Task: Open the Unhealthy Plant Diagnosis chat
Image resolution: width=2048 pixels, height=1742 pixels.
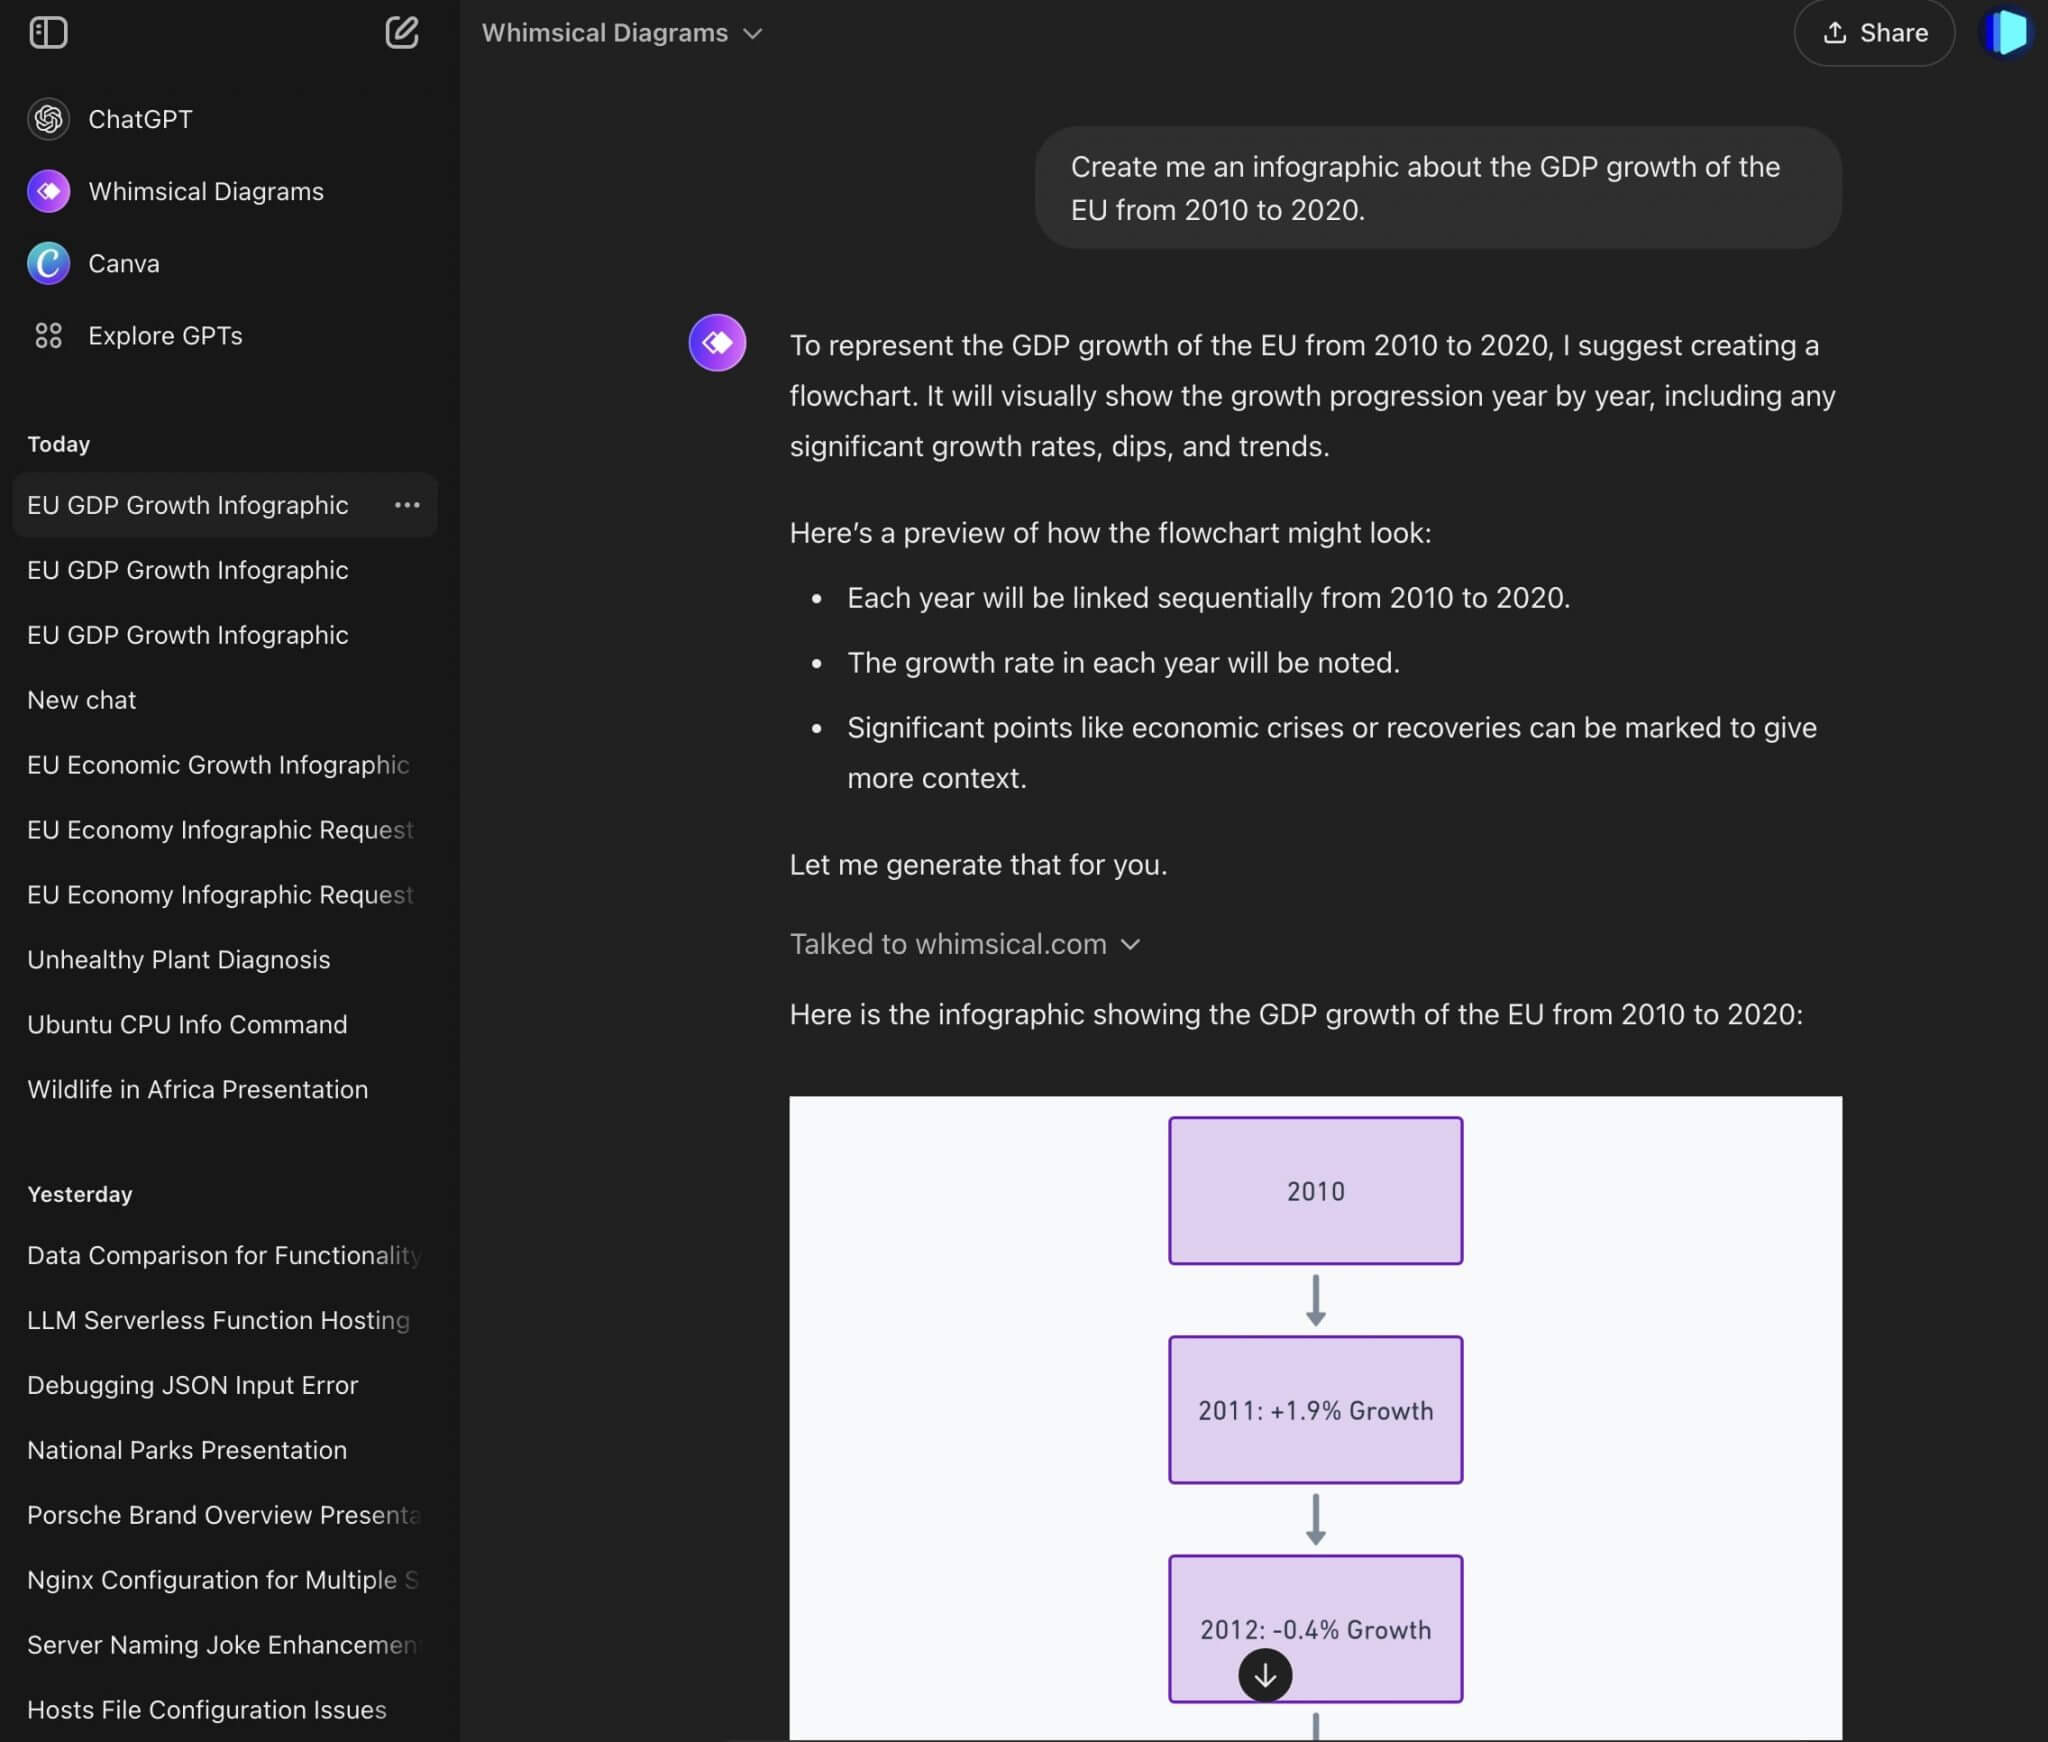Action: point(178,959)
